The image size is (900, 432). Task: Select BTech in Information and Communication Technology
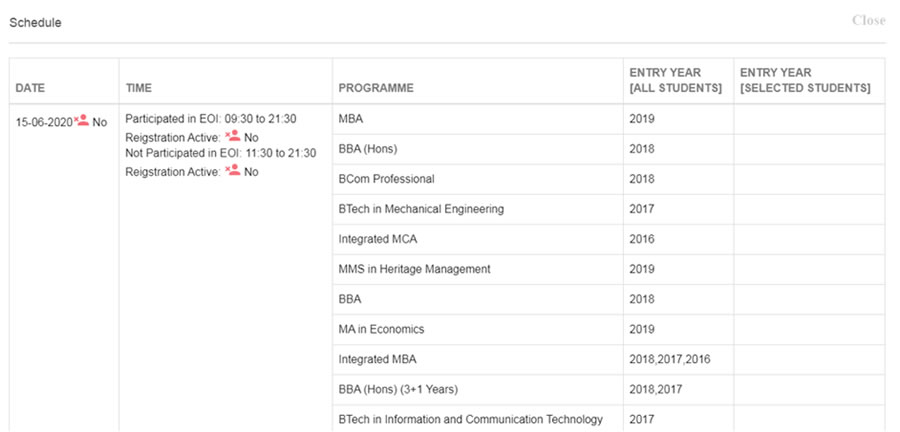click(x=471, y=419)
